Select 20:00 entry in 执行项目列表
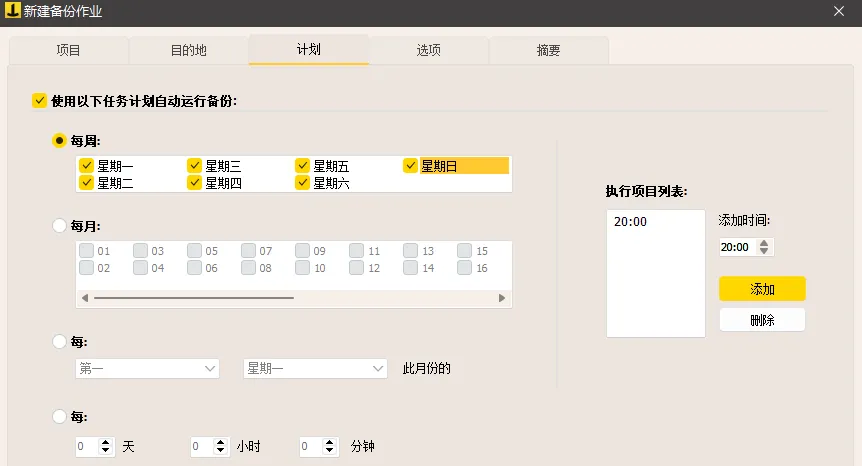This screenshot has width=862, height=466. tap(631, 221)
